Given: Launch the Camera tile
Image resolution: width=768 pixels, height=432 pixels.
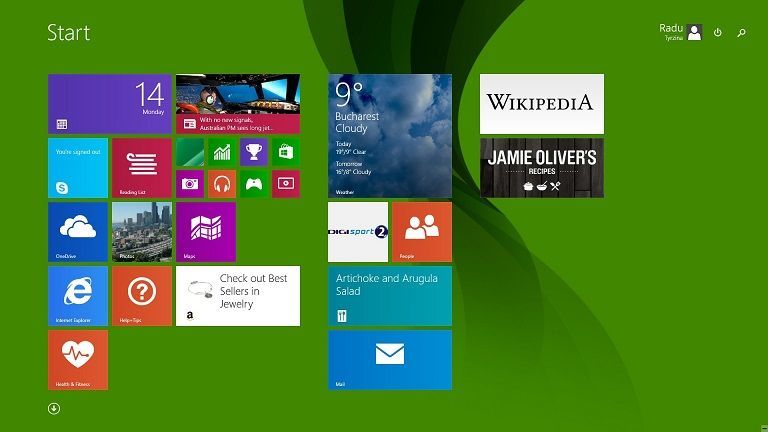Looking at the screenshot, I should (x=190, y=184).
